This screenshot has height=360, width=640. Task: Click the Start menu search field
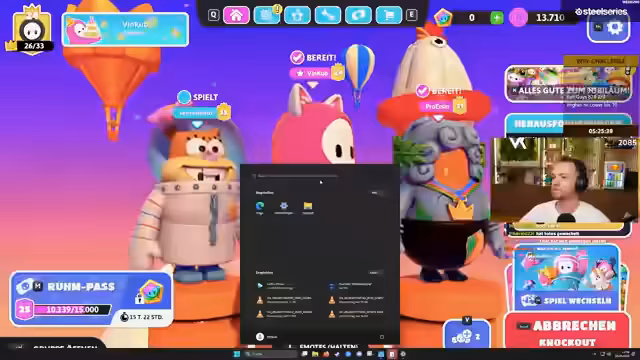coord(296,176)
